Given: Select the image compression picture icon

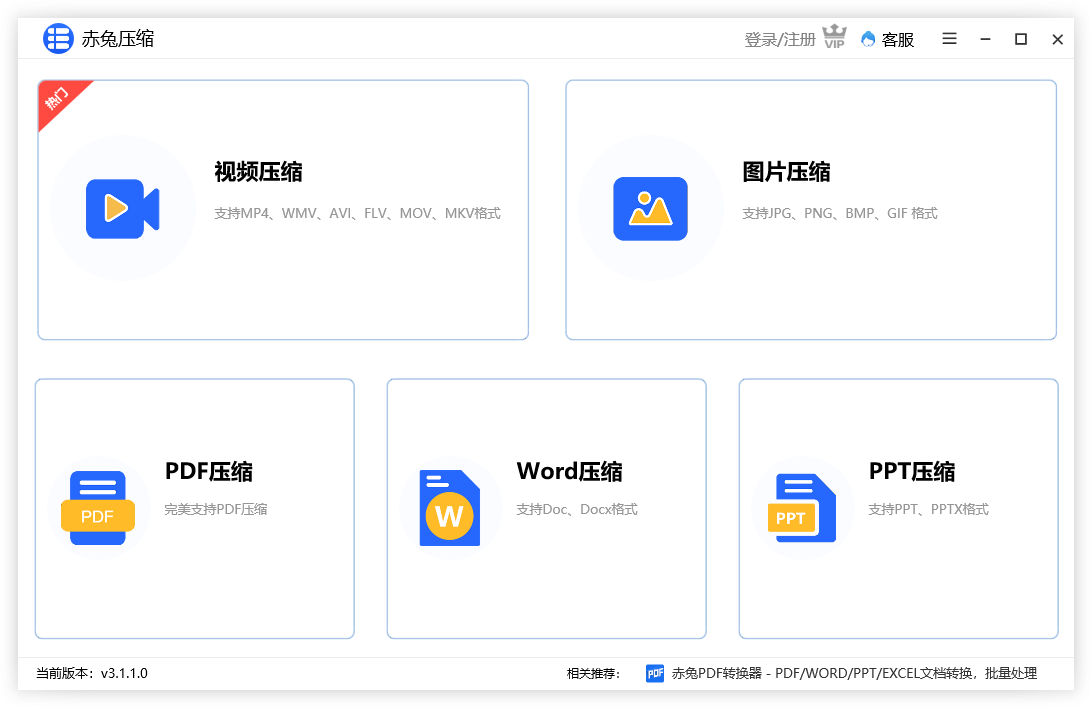Looking at the screenshot, I should 650,209.
